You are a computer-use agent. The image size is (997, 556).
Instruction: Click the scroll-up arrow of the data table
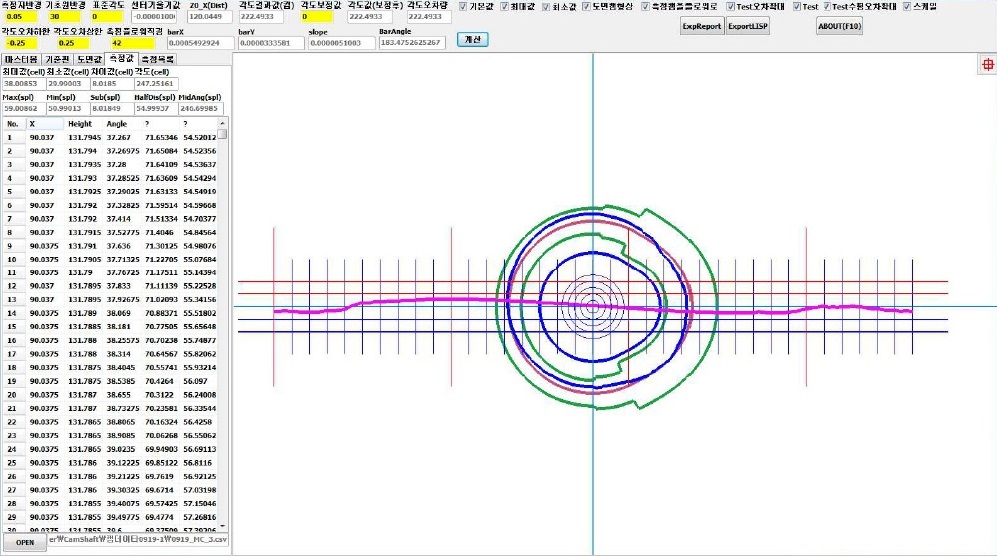click(x=223, y=123)
